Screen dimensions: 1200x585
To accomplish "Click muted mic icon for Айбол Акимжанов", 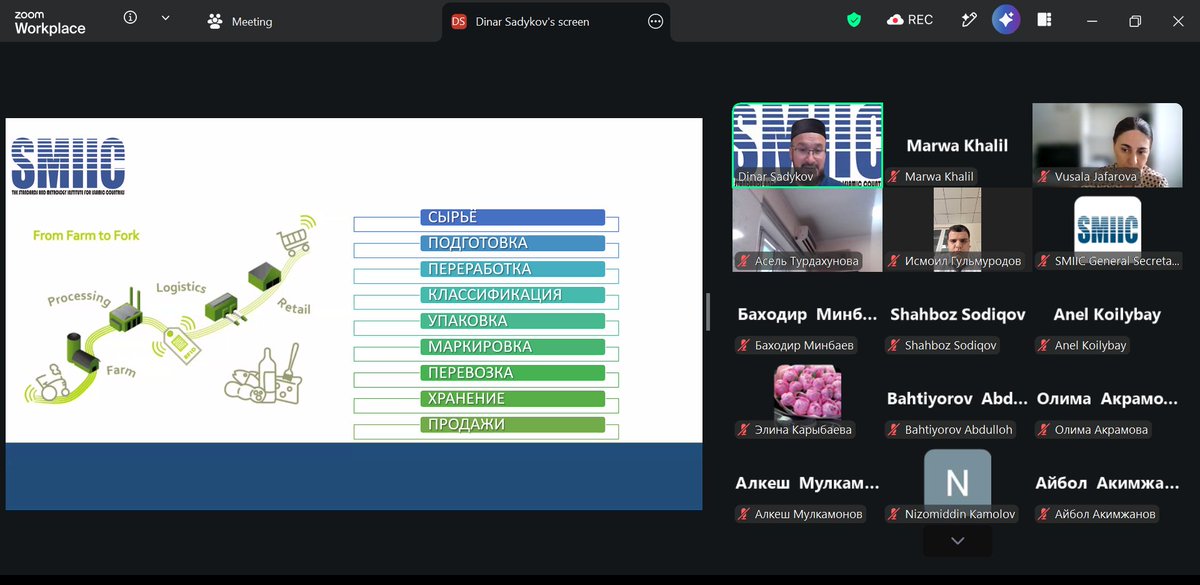I will [x=1044, y=514].
